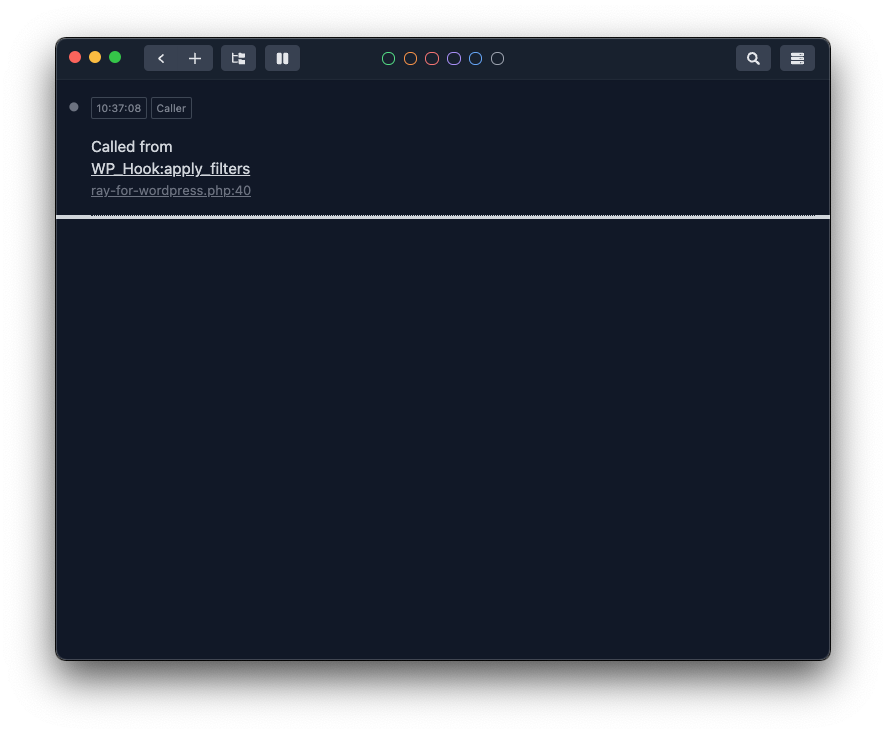Filter by the blue color circle
This screenshot has width=886, height=734.
coord(476,59)
